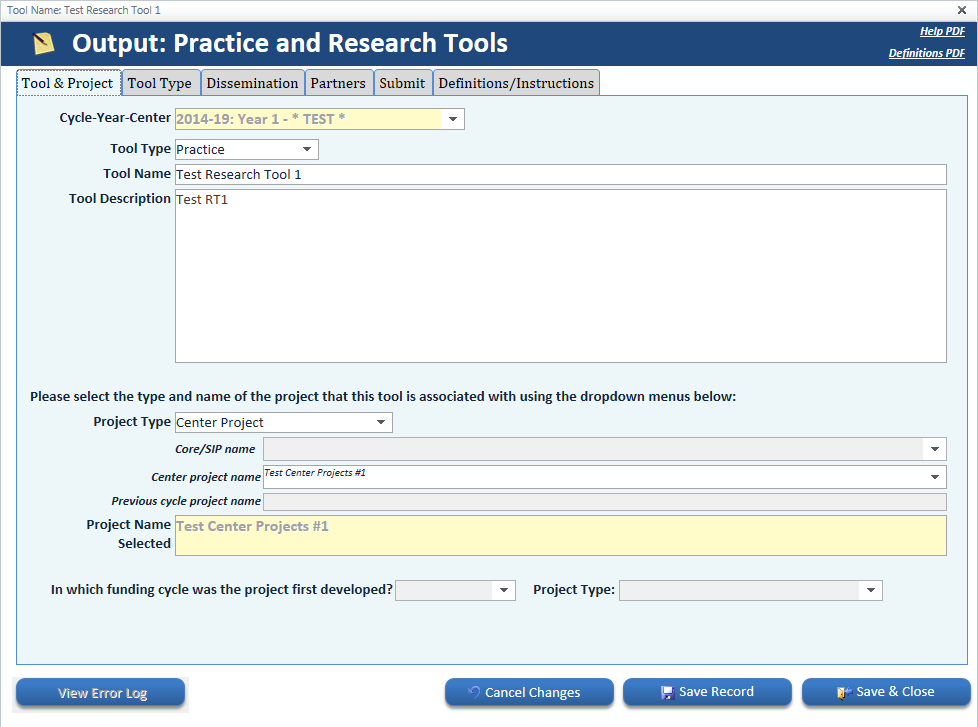Open the Help PDF link

tap(941, 32)
